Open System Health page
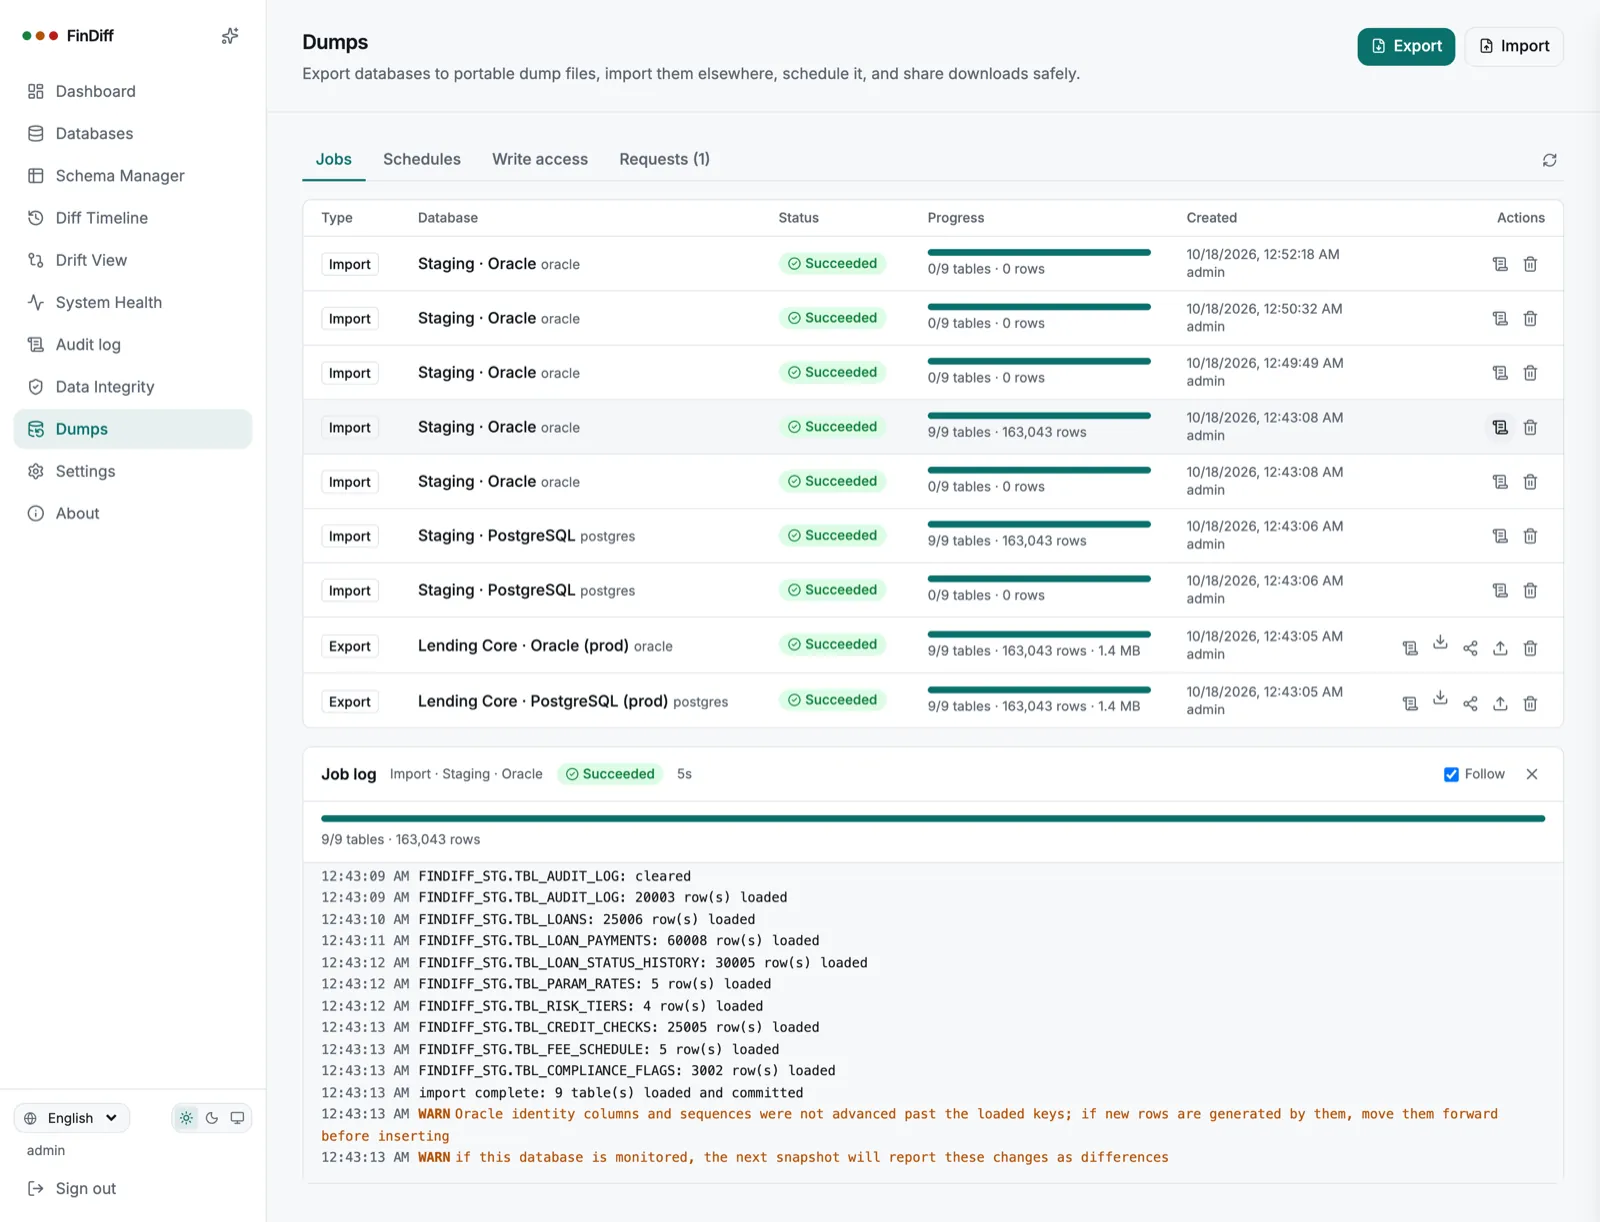The height and width of the screenshot is (1222, 1600). pyautogui.click(x=133, y=302)
